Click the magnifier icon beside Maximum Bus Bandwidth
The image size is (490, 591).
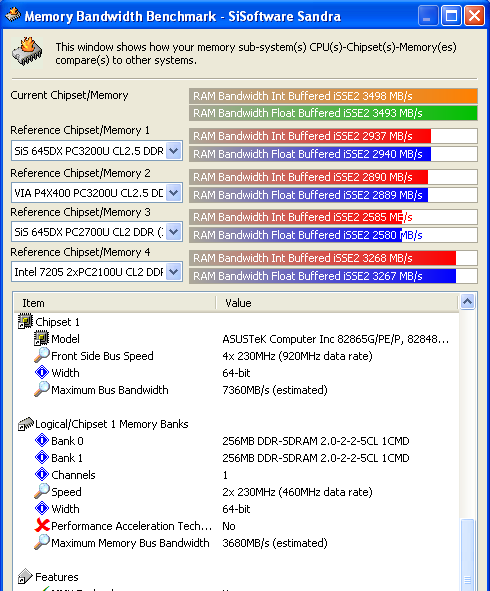point(41,389)
